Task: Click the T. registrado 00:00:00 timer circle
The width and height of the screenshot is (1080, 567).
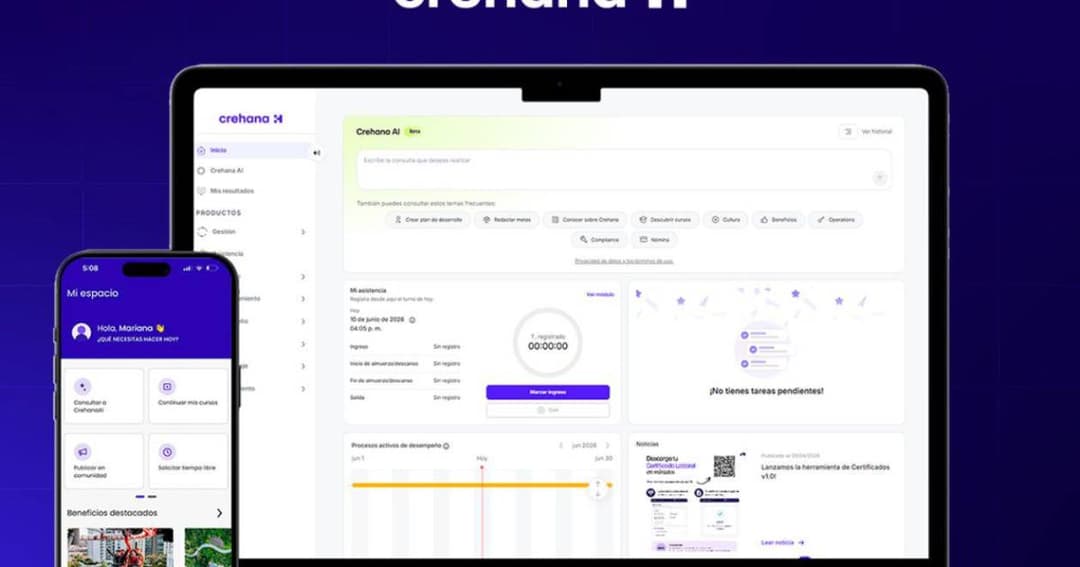Action: tap(548, 342)
